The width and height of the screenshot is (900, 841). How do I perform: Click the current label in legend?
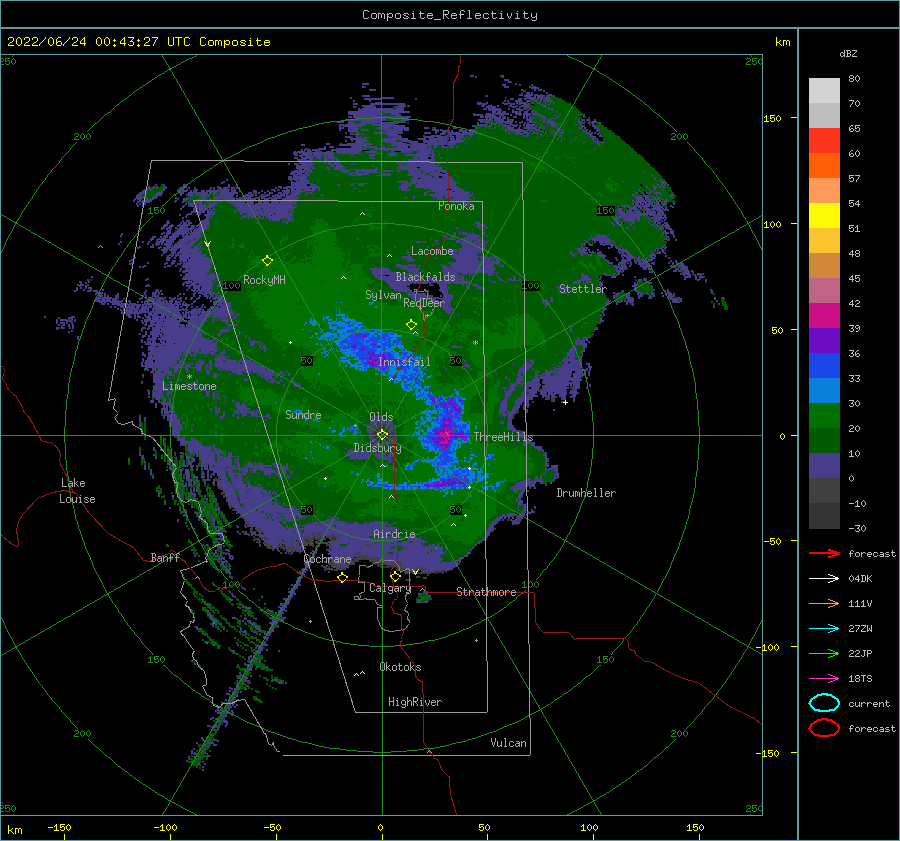coord(869,703)
